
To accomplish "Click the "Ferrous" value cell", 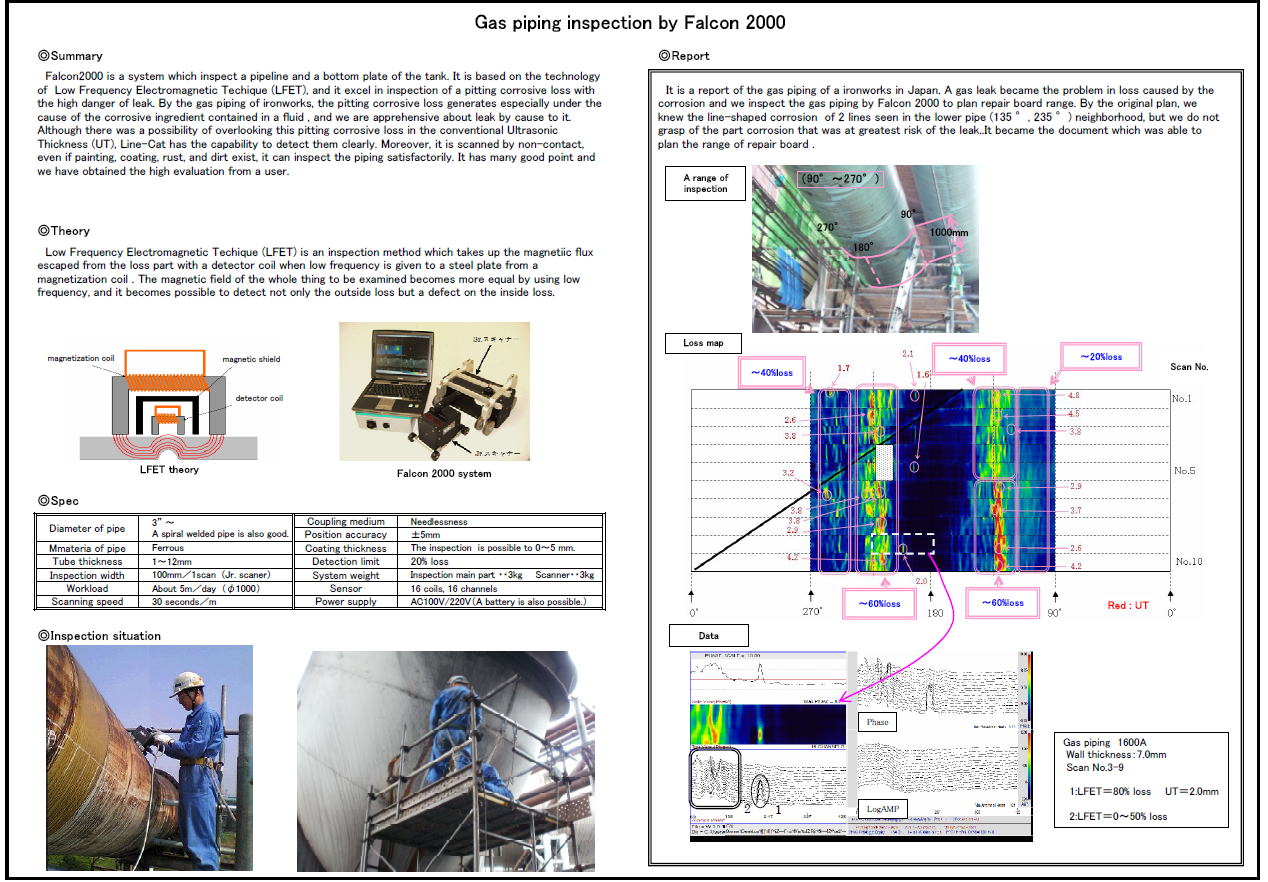I will click(x=216, y=548).
